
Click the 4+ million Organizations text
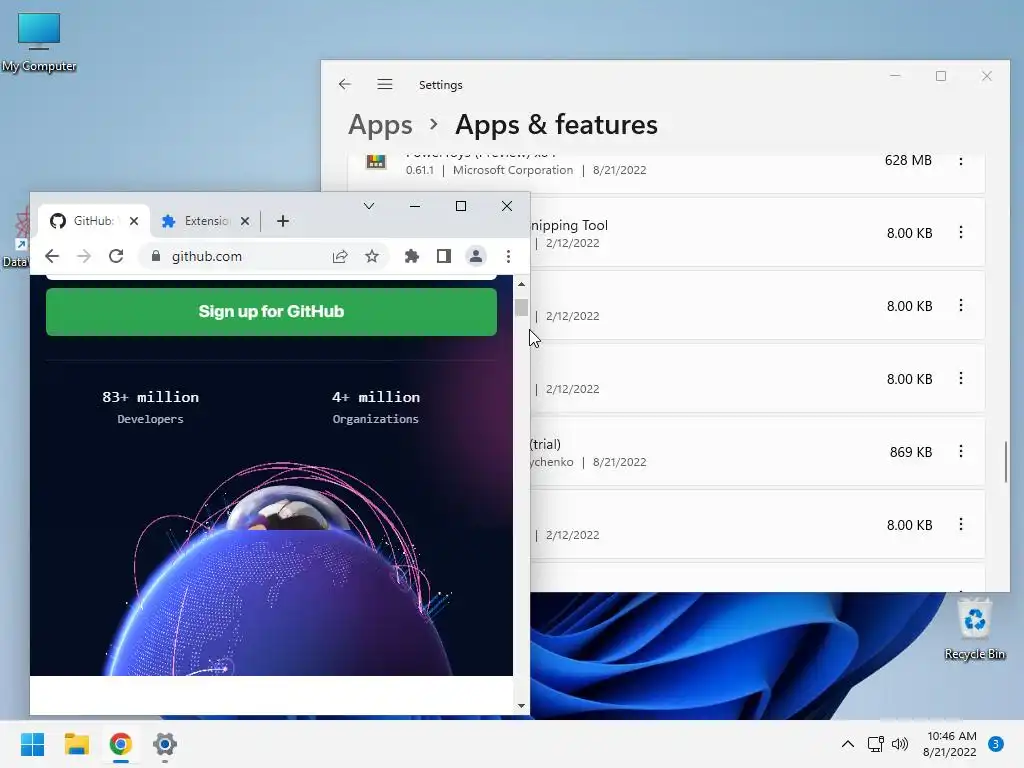(x=376, y=407)
